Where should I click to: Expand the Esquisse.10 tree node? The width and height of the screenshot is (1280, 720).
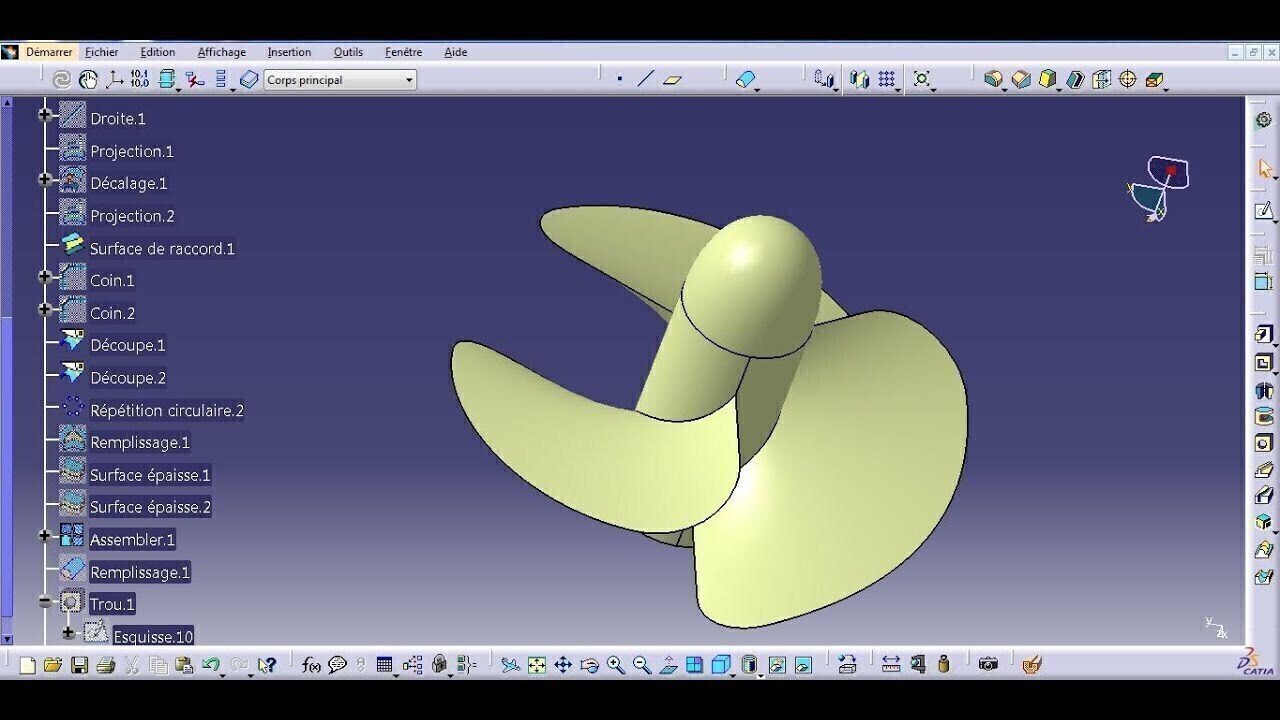click(68, 633)
